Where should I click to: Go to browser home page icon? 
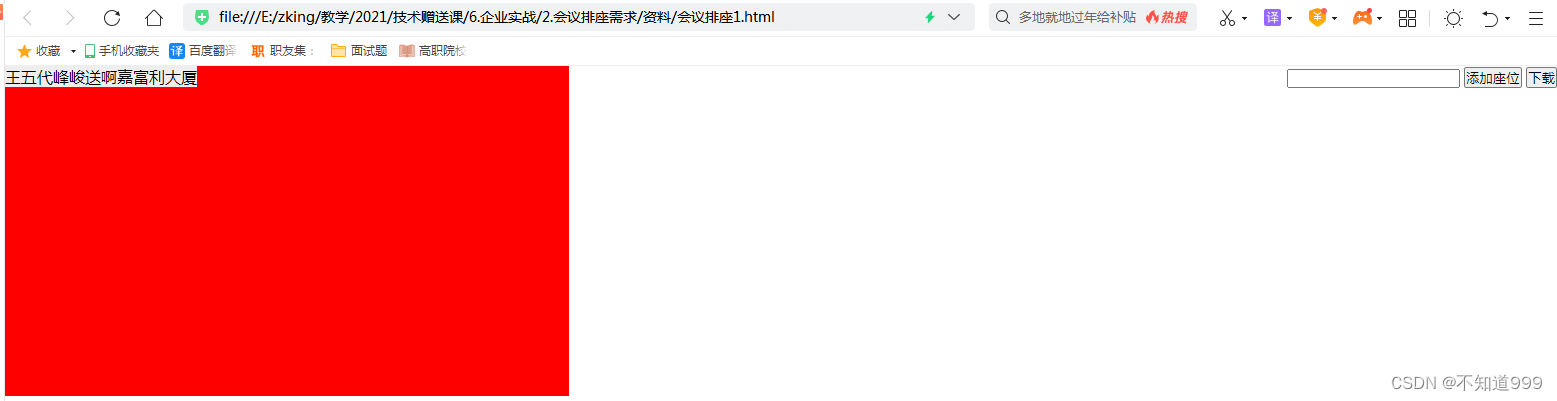point(153,18)
